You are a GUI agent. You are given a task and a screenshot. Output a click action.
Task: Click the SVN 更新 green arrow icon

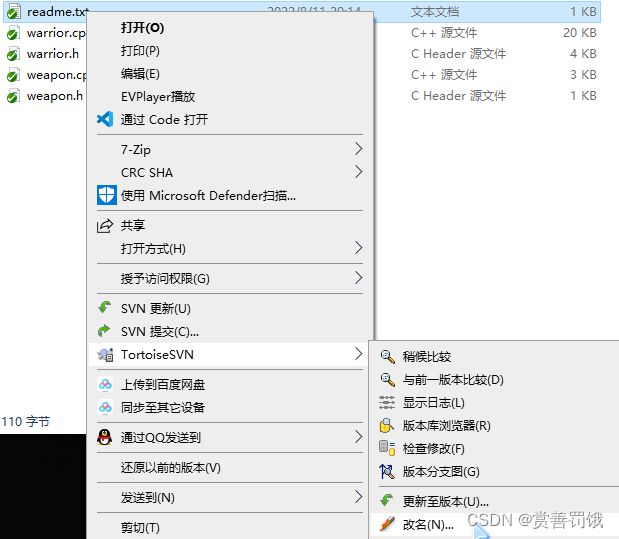(x=105, y=307)
